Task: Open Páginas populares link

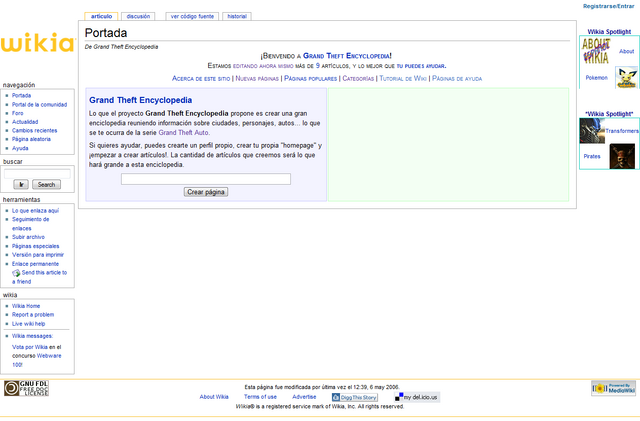Action: point(310,78)
